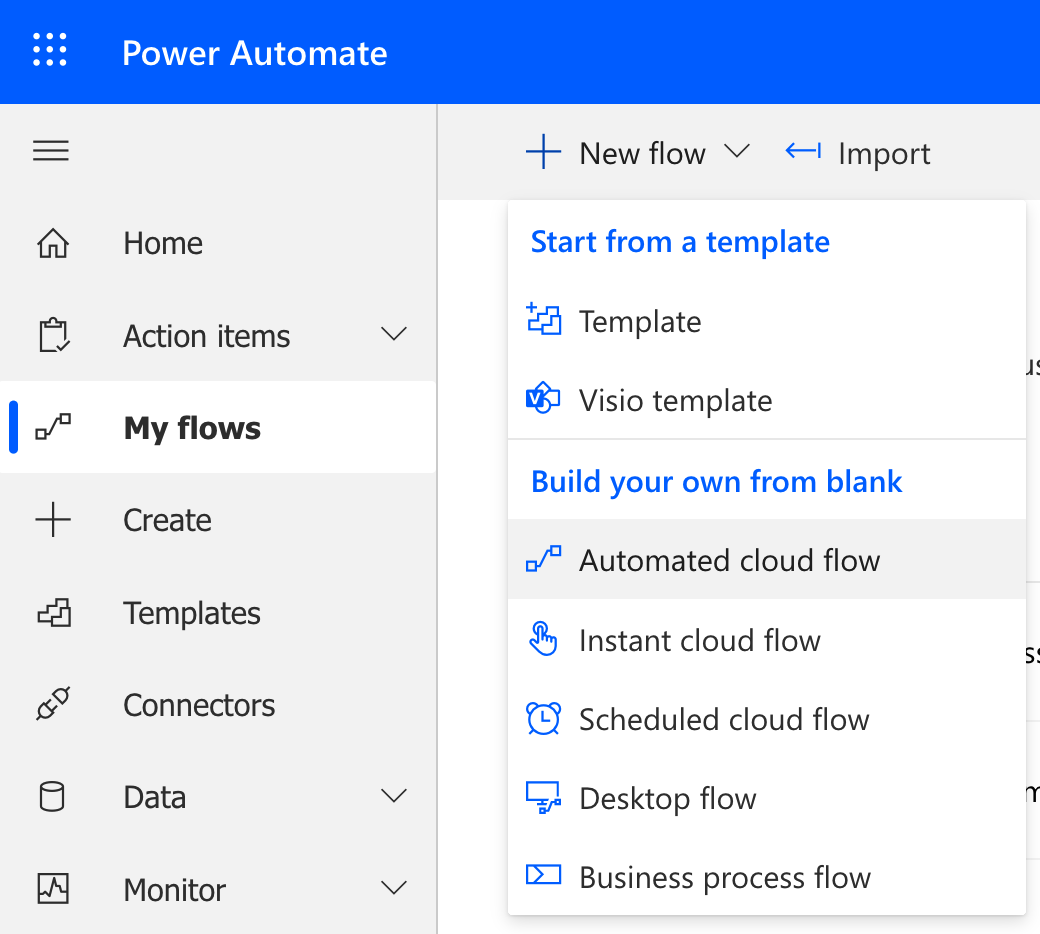Choose Template from the menu
The height and width of the screenshot is (934, 1040).
tap(767, 321)
